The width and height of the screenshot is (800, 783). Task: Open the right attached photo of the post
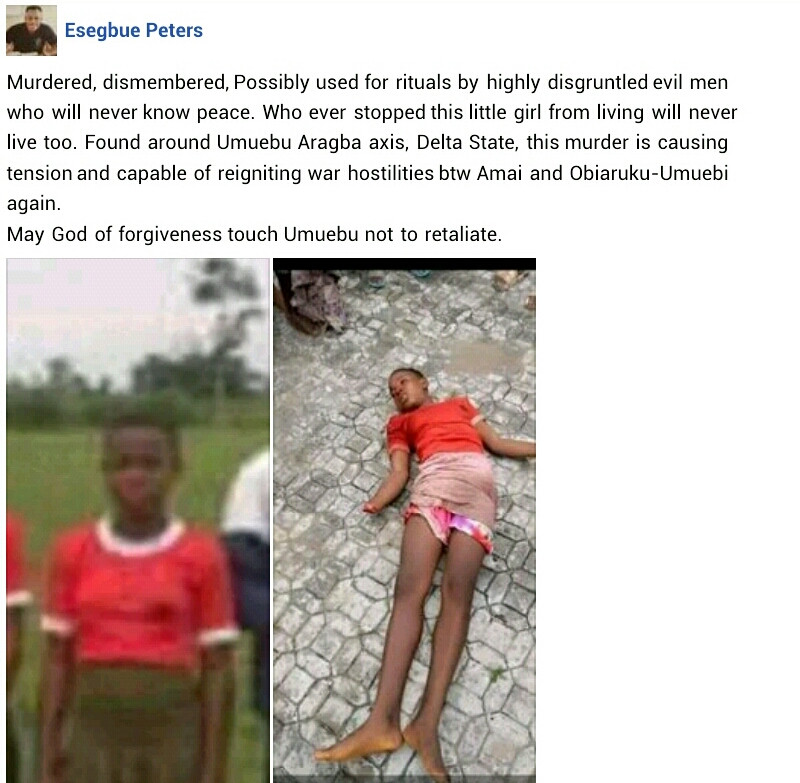click(405, 520)
